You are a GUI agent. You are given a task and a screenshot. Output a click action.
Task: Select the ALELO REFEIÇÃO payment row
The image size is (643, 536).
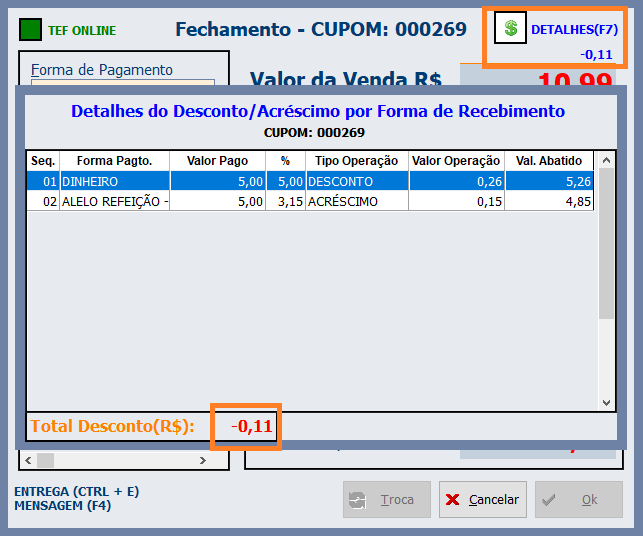(x=114, y=201)
